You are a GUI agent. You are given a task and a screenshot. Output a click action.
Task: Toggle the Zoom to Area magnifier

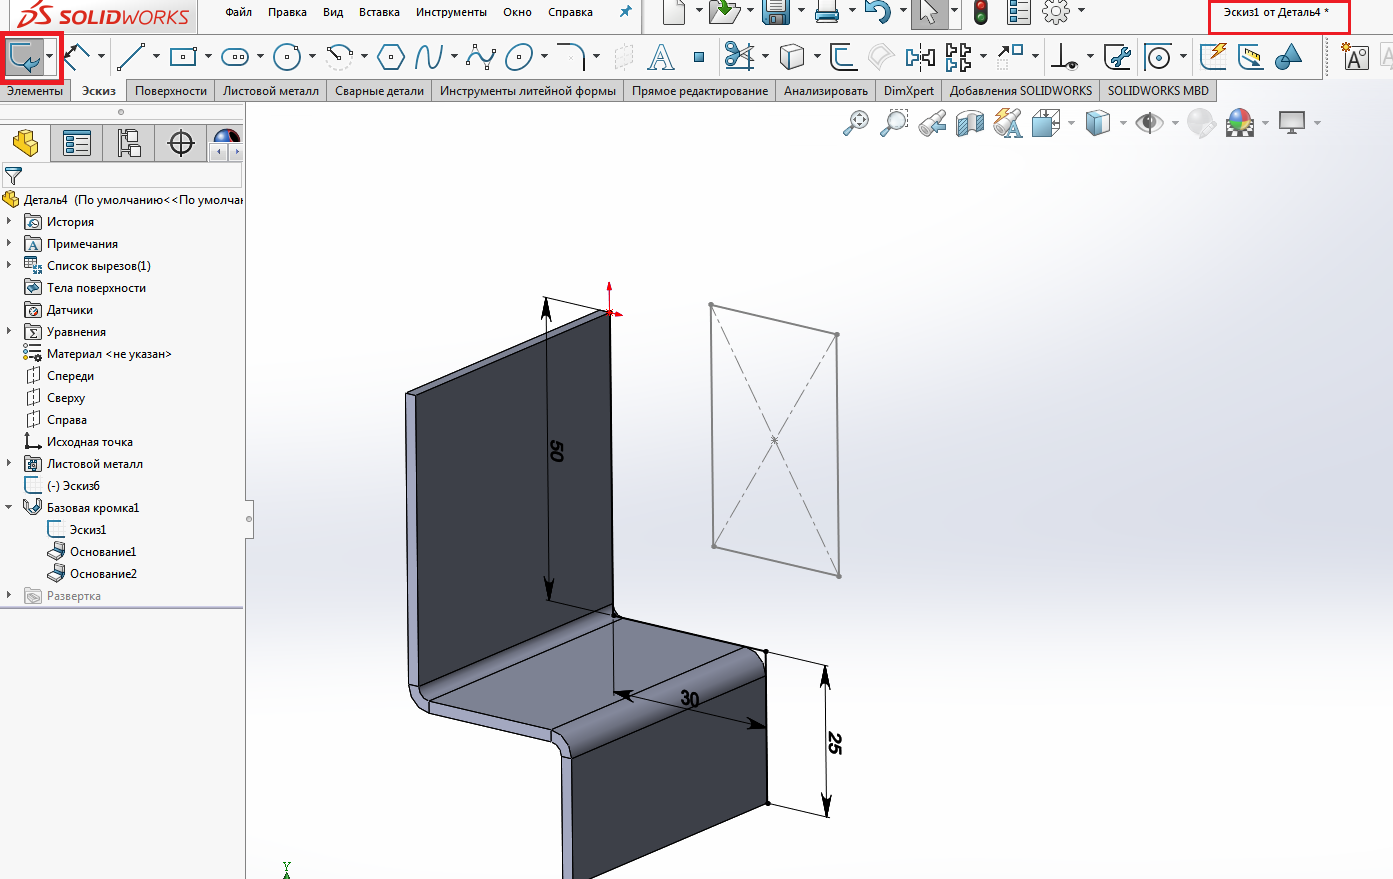(x=894, y=123)
